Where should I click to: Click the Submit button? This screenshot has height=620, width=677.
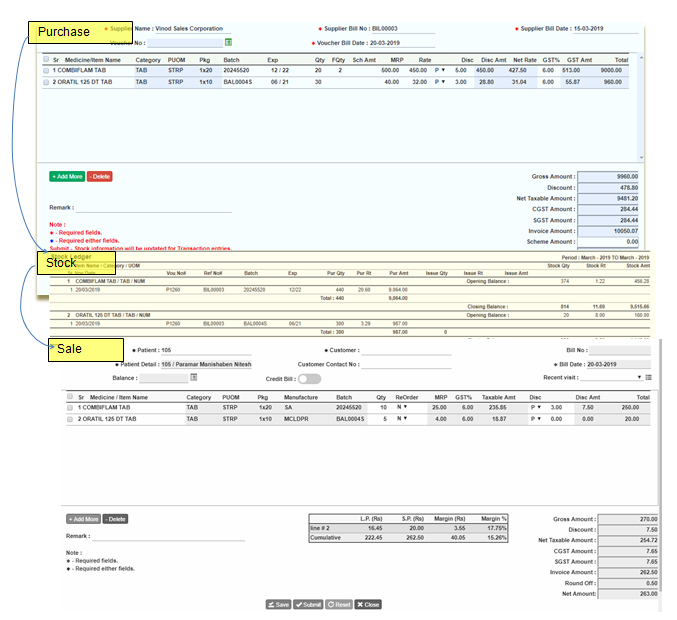[308, 604]
